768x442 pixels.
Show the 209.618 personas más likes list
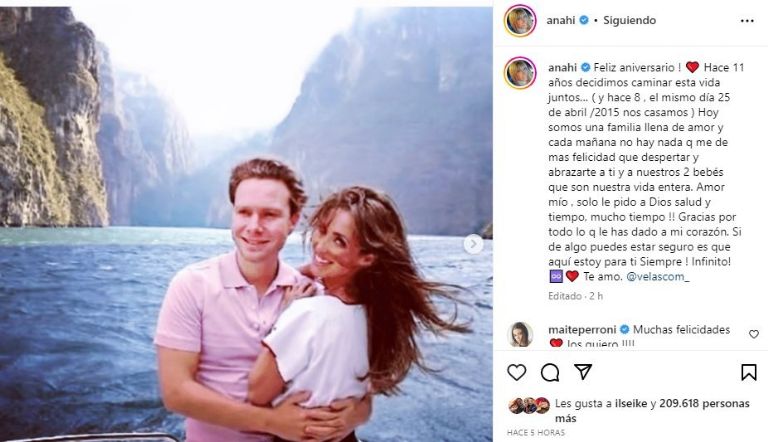tap(652, 411)
